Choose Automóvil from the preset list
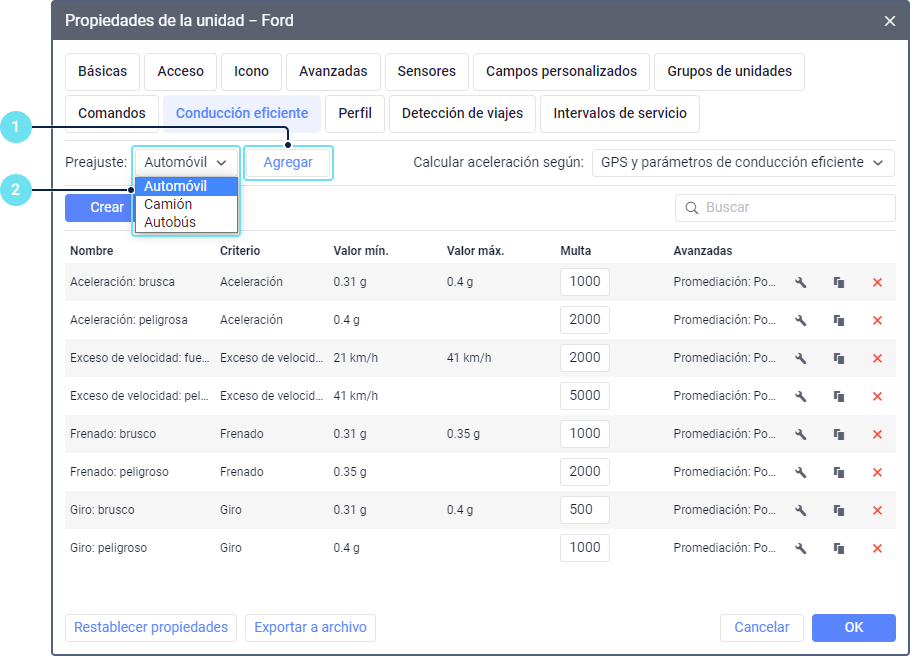 click(186, 186)
